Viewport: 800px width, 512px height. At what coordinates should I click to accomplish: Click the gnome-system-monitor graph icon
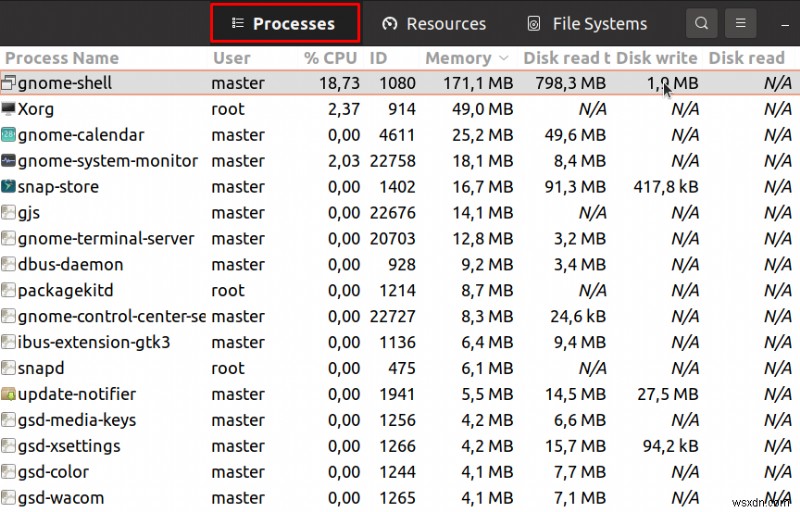coord(8,160)
